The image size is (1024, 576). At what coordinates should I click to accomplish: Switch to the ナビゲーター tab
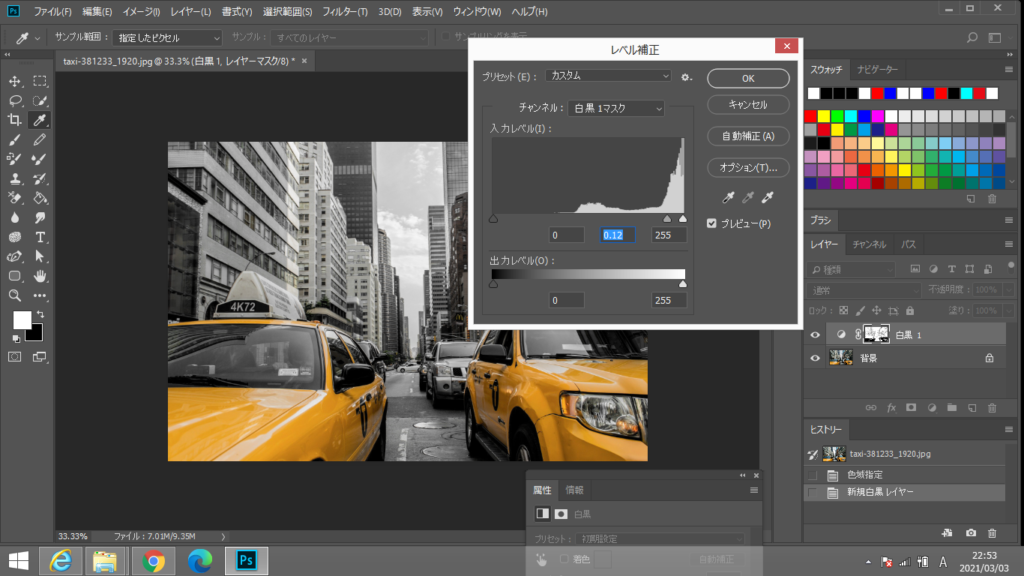[877, 69]
